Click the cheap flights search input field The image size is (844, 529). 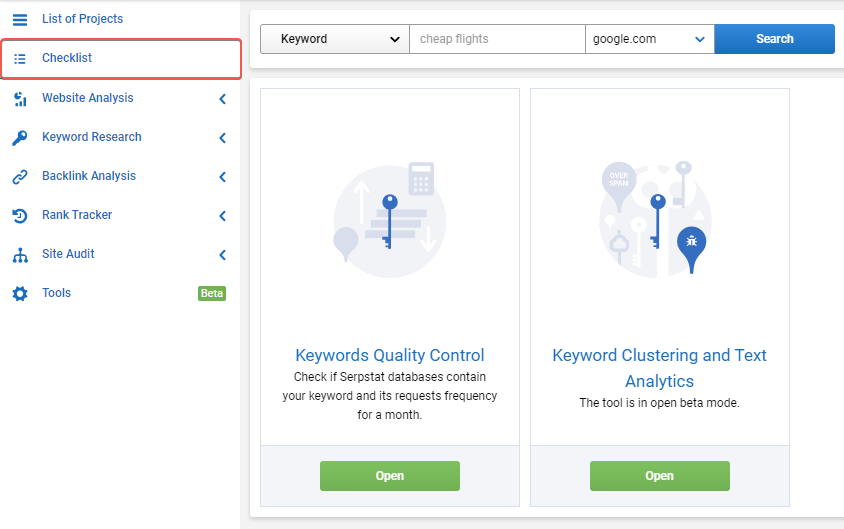(x=497, y=39)
